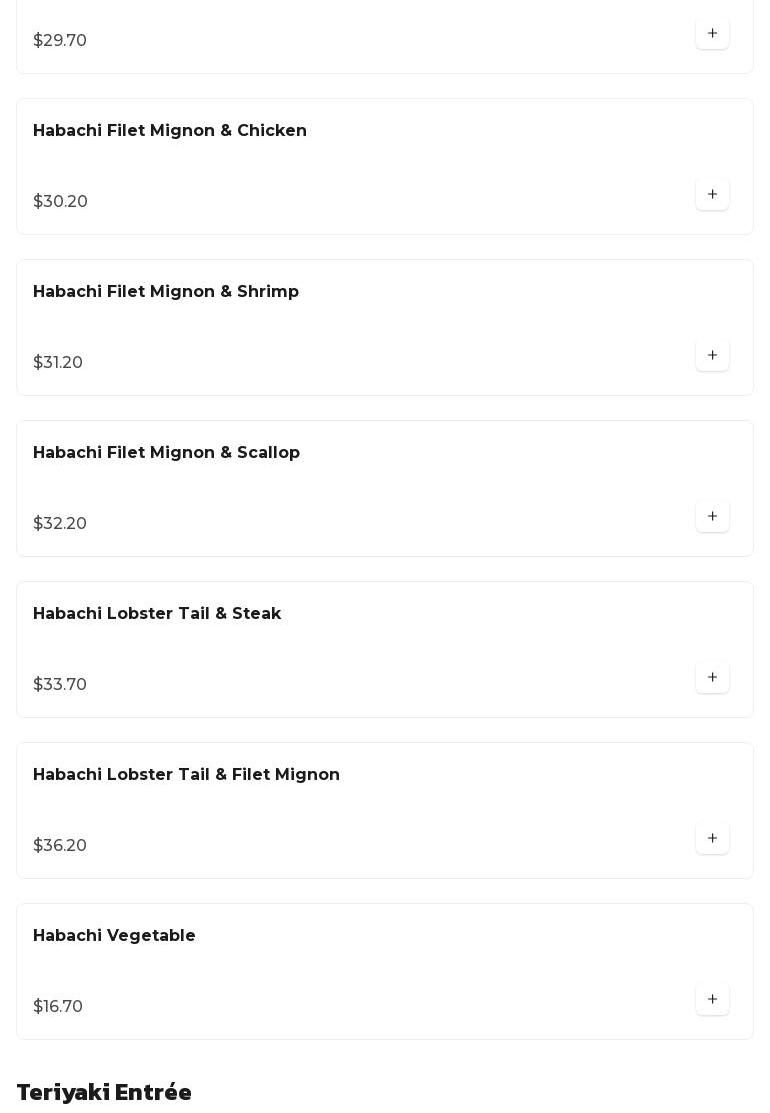770x1113 pixels.
Task: Open the Habachi Vegetable item title
Action: point(114,936)
